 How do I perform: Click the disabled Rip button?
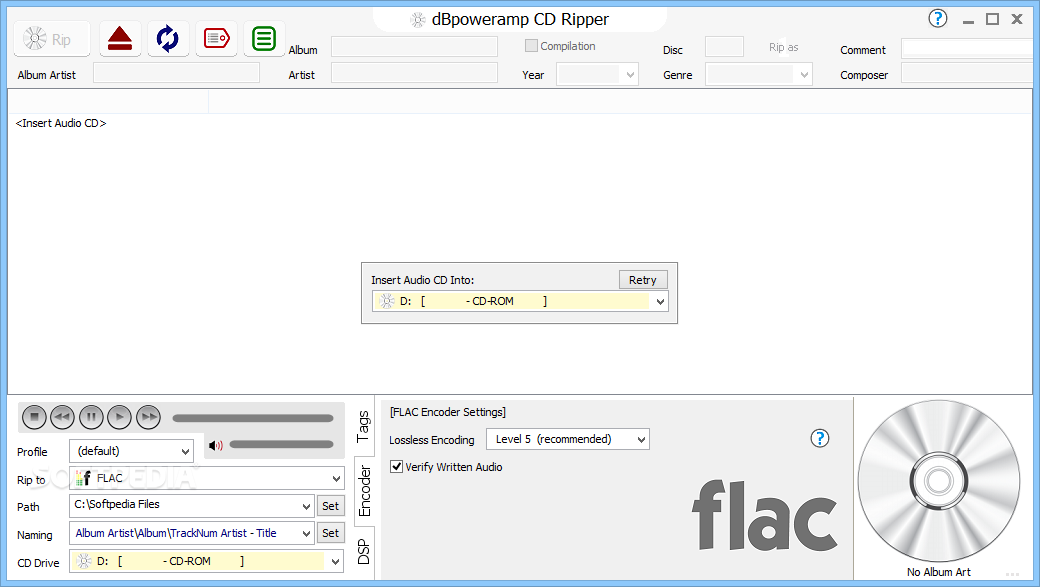[x=51, y=38]
